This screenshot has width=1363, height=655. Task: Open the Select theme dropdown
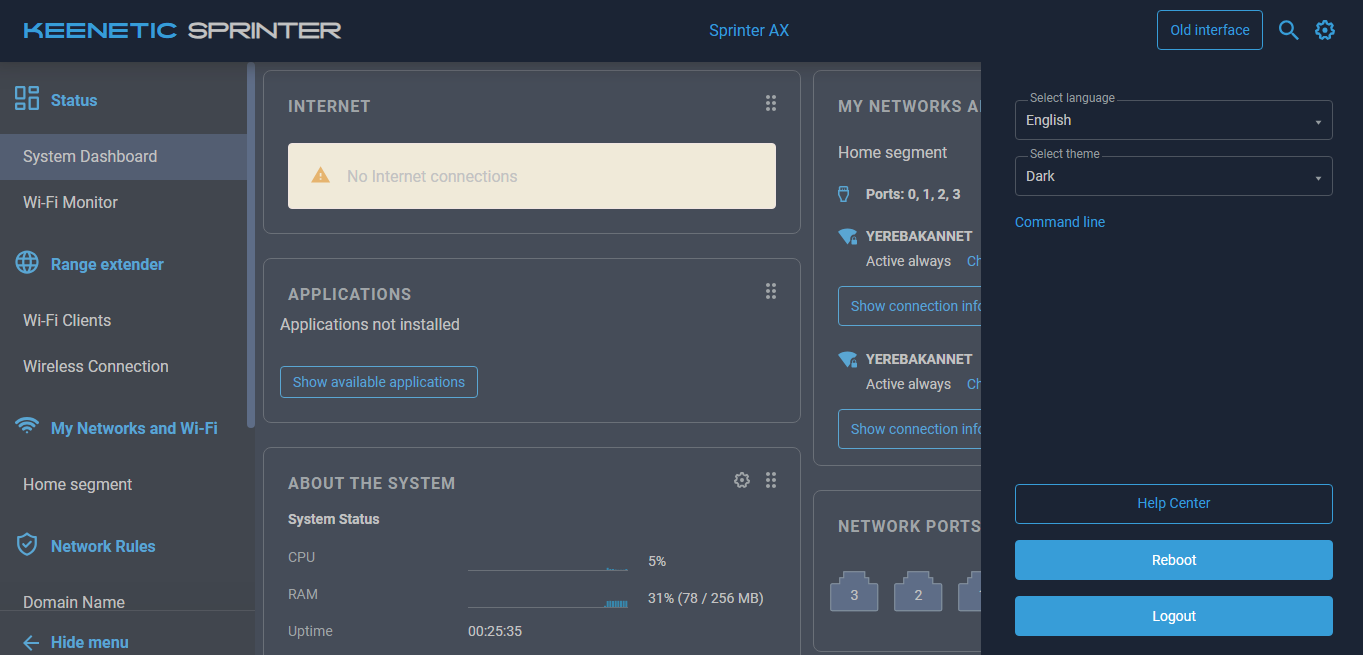tap(1174, 176)
